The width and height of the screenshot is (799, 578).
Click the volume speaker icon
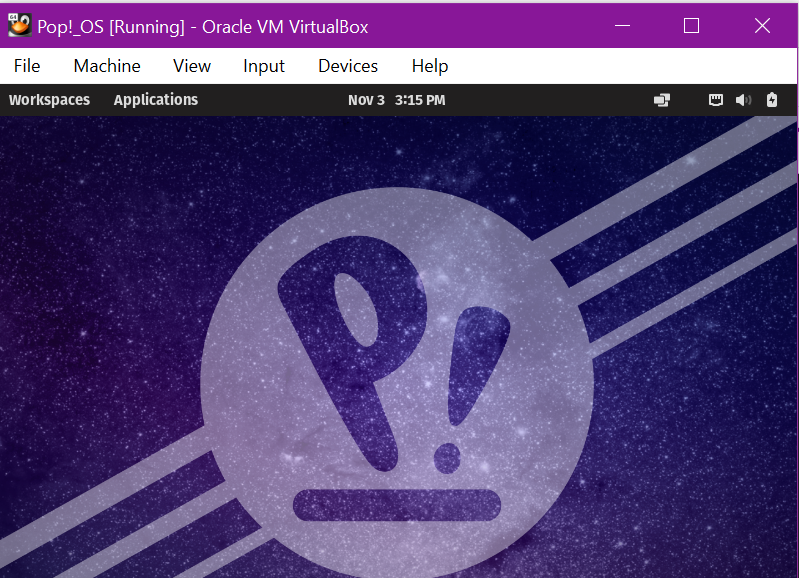point(743,100)
